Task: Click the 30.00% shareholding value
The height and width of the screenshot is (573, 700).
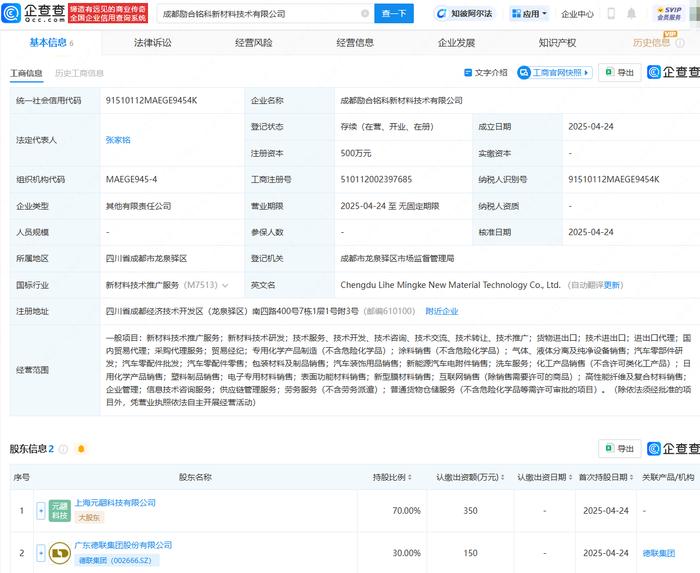Action: point(406,553)
